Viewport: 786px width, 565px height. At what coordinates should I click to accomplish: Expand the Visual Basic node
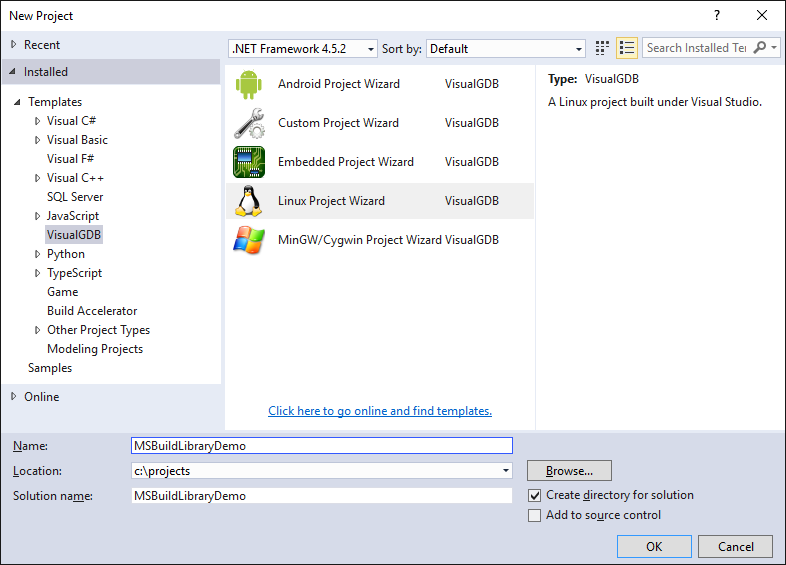click(38, 140)
